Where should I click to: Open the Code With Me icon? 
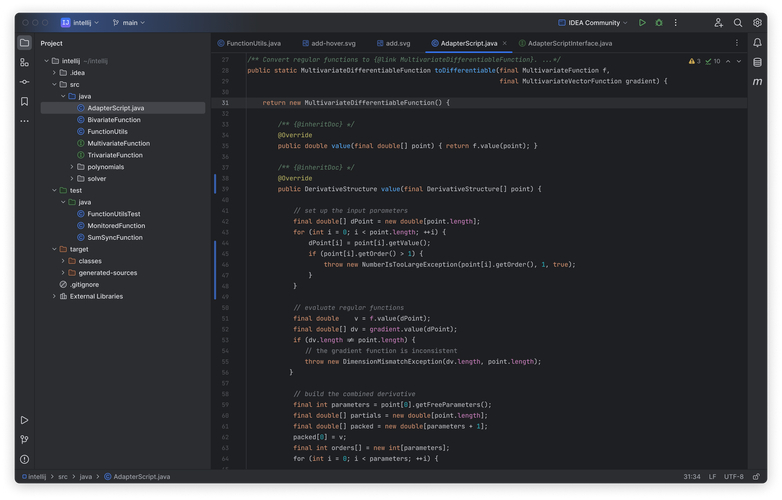(718, 22)
